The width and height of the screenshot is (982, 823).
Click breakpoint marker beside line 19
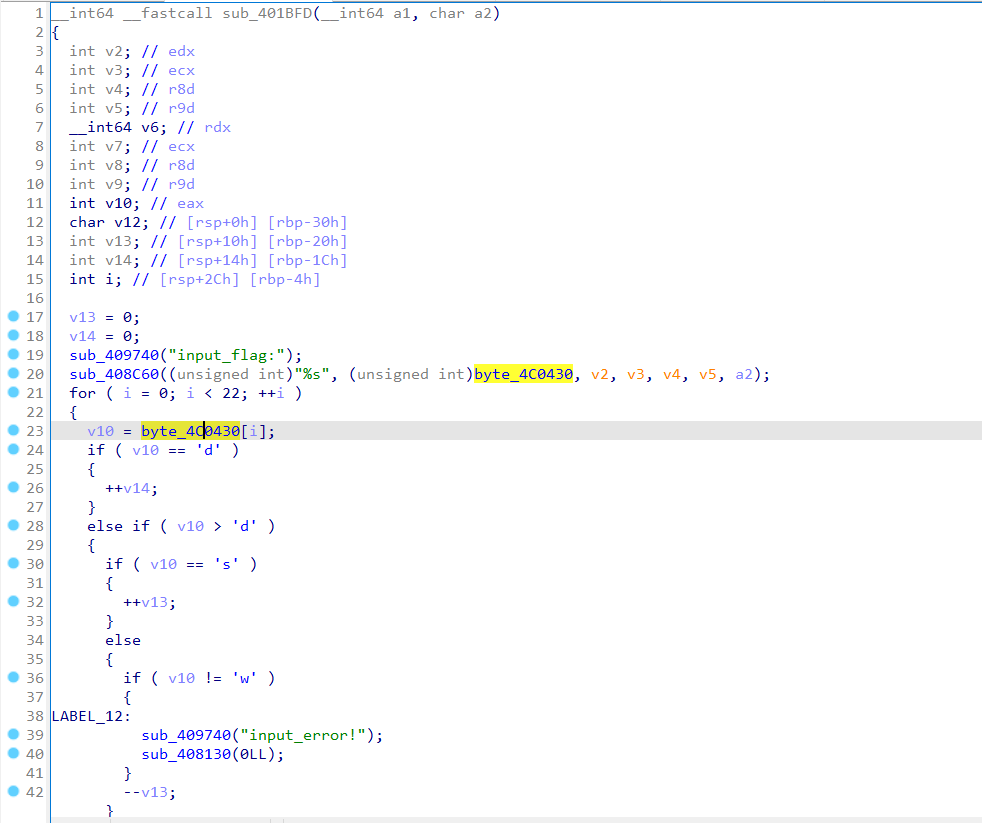point(13,355)
